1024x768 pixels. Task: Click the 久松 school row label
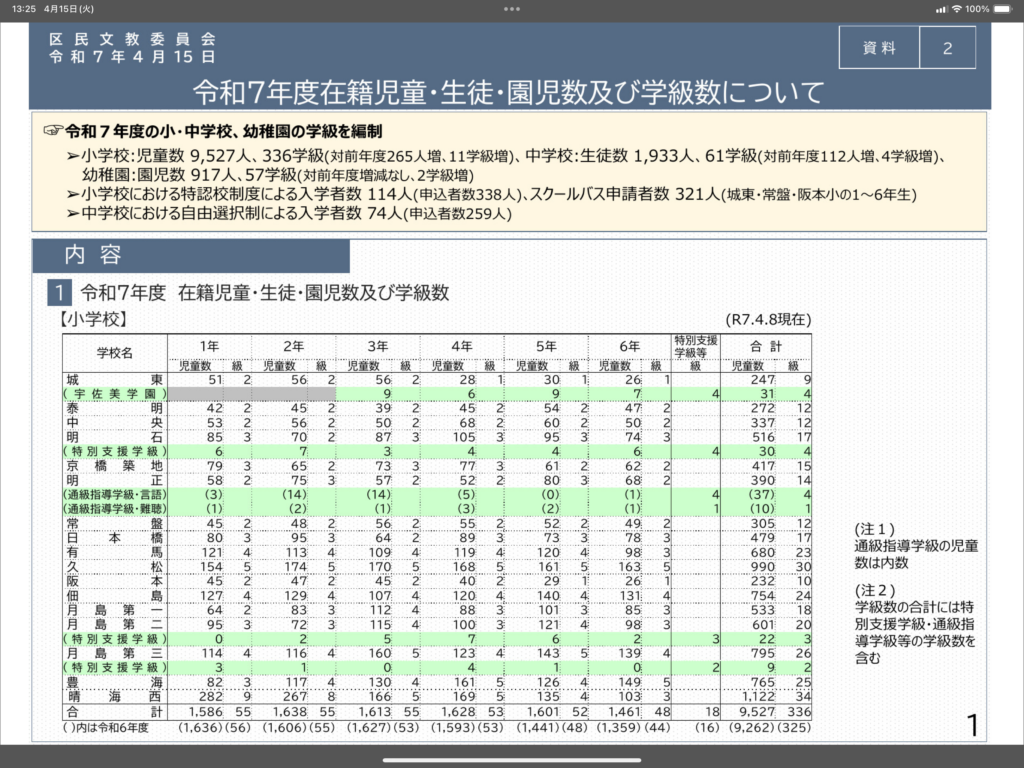tap(114, 567)
